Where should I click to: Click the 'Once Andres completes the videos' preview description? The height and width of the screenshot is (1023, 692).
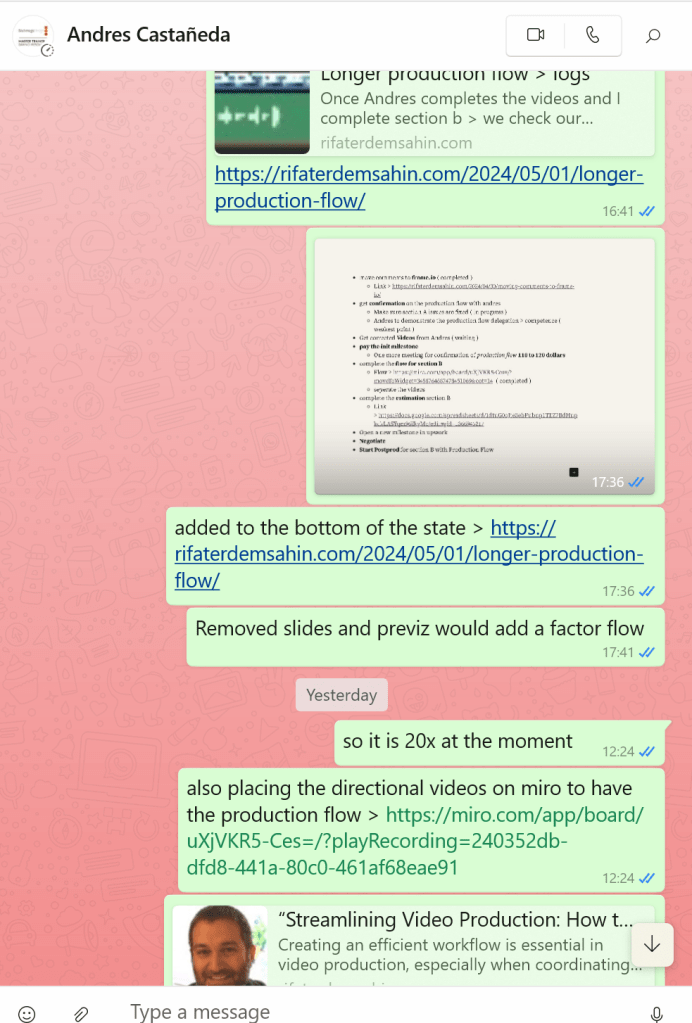point(470,108)
